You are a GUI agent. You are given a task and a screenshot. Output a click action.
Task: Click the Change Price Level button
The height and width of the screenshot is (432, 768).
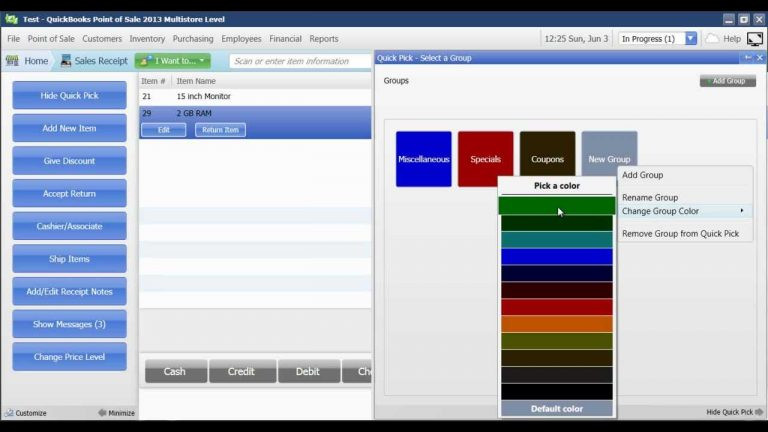(70, 357)
